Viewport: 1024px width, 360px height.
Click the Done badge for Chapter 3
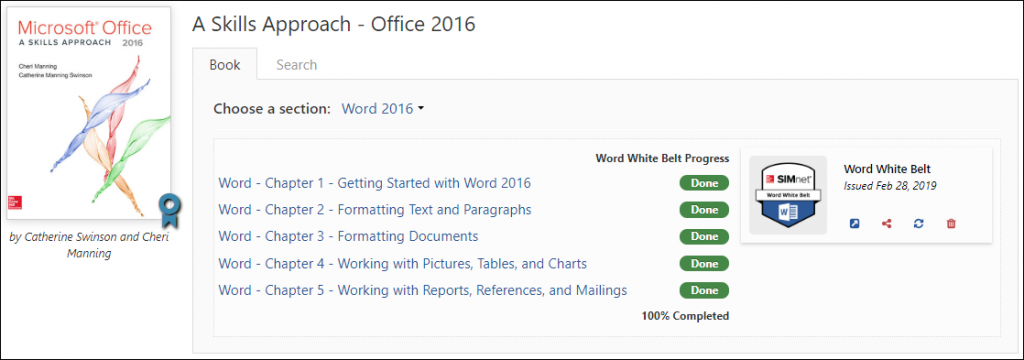pos(704,237)
